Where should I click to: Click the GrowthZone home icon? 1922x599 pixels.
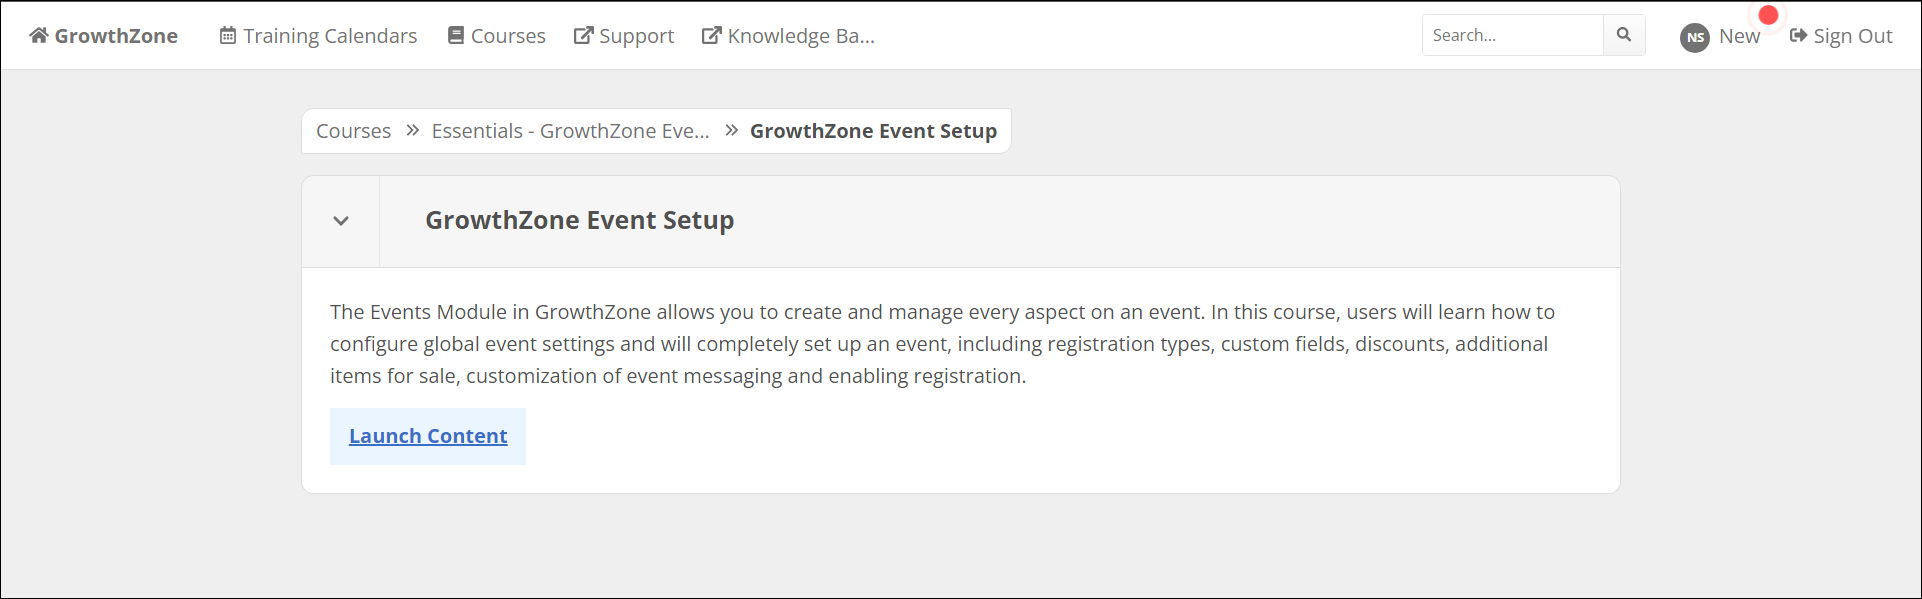click(x=39, y=36)
